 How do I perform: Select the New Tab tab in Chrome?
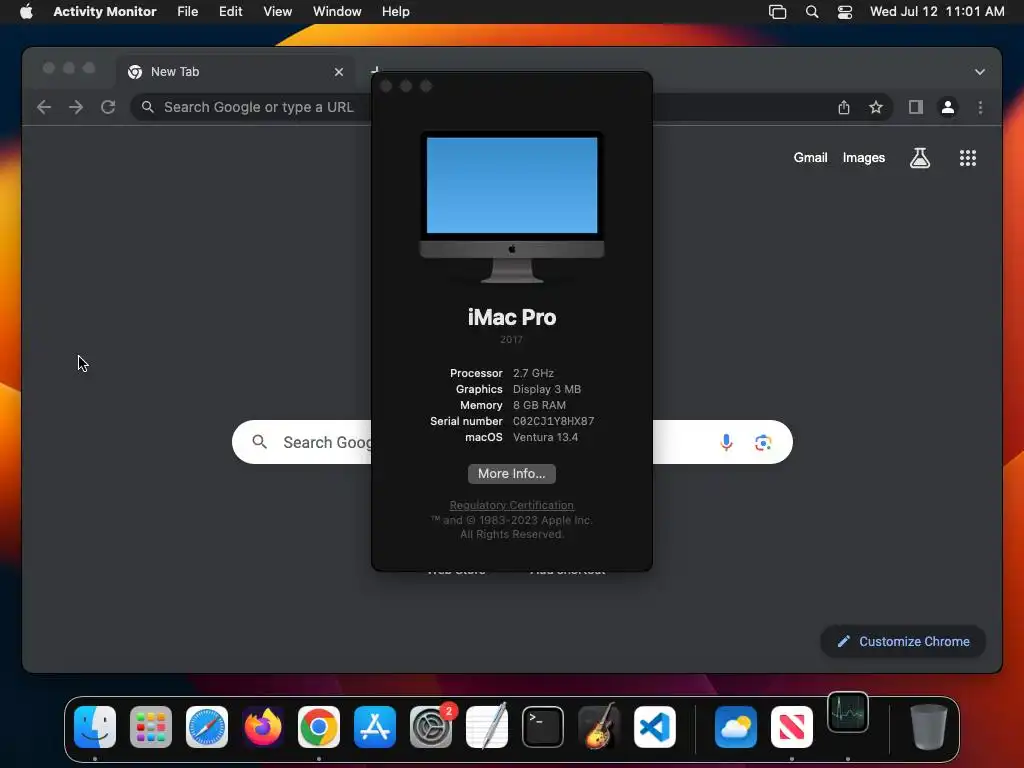pyautogui.click(x=235, y=72)
